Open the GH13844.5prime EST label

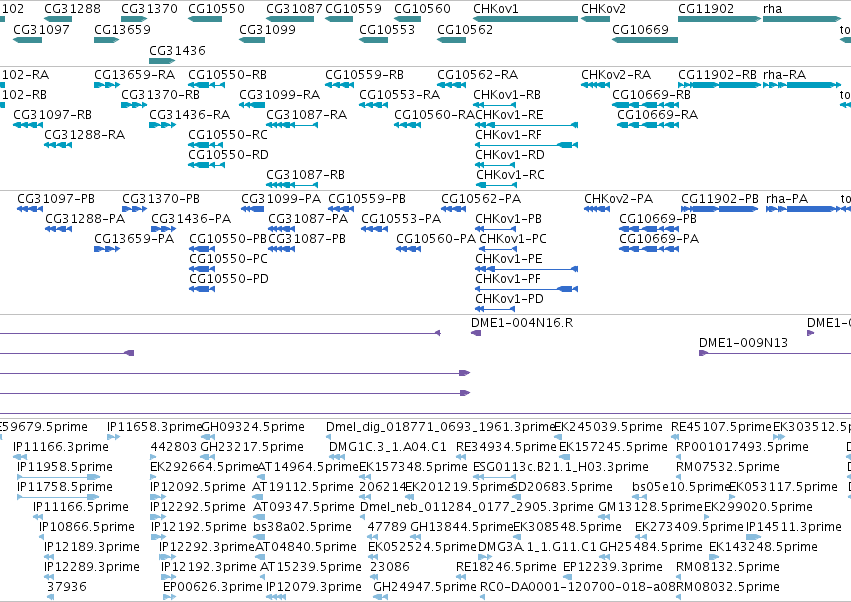(x=462, y=527)
